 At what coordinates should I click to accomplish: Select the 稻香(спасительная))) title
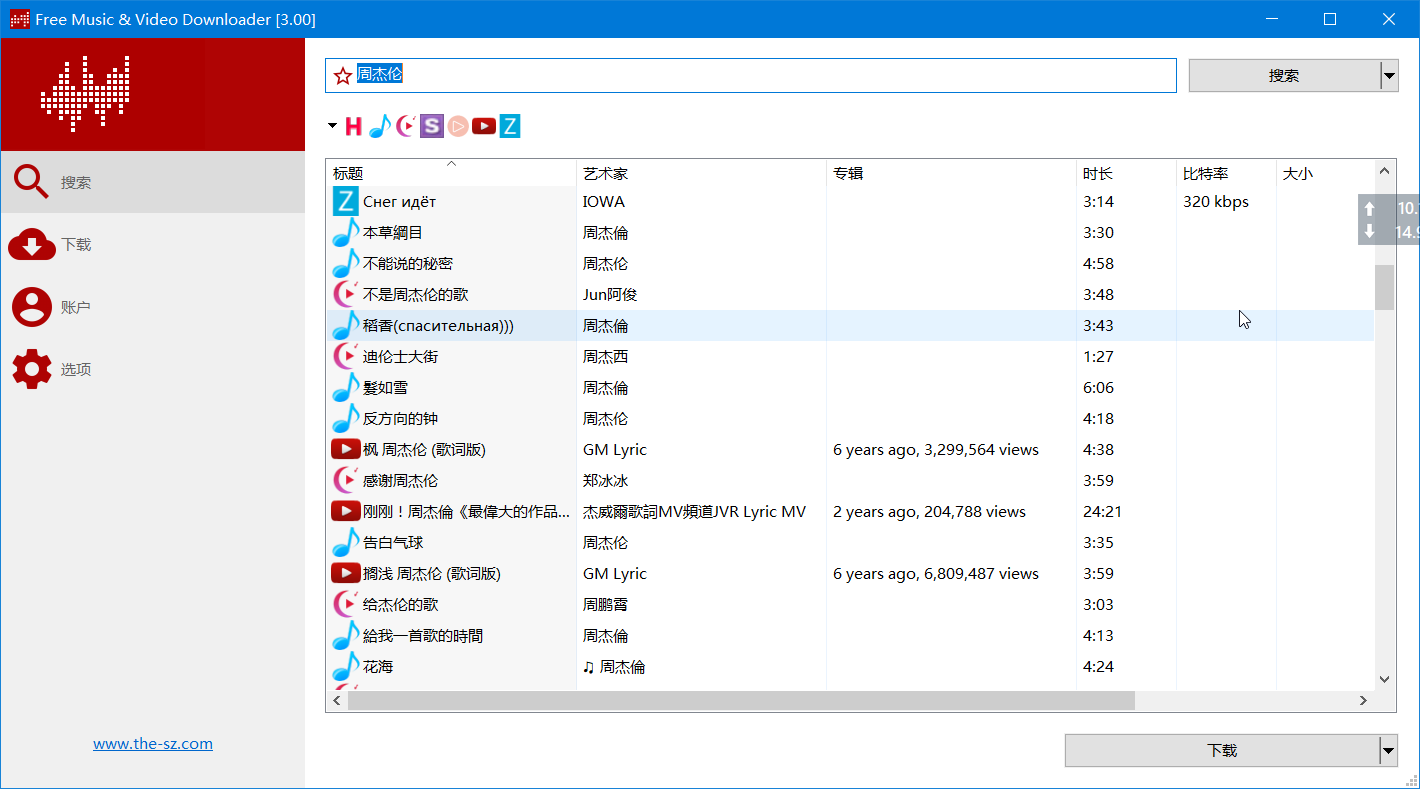[438, 325]
